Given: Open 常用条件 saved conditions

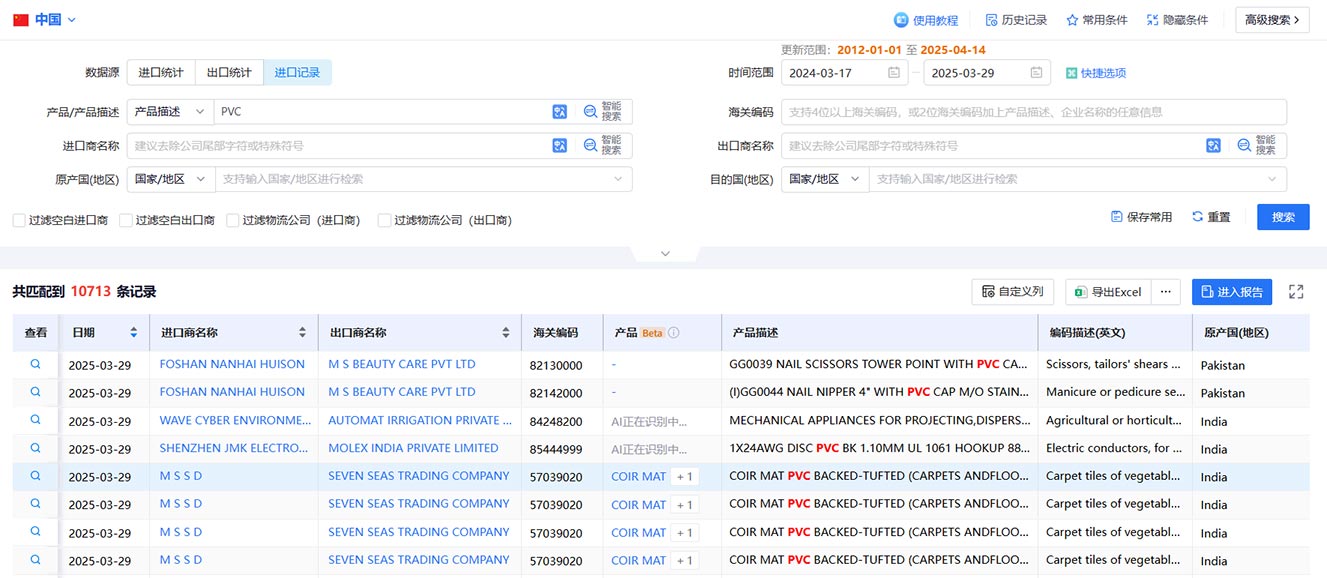Looking at the screenshot, I should point(1097,20).
